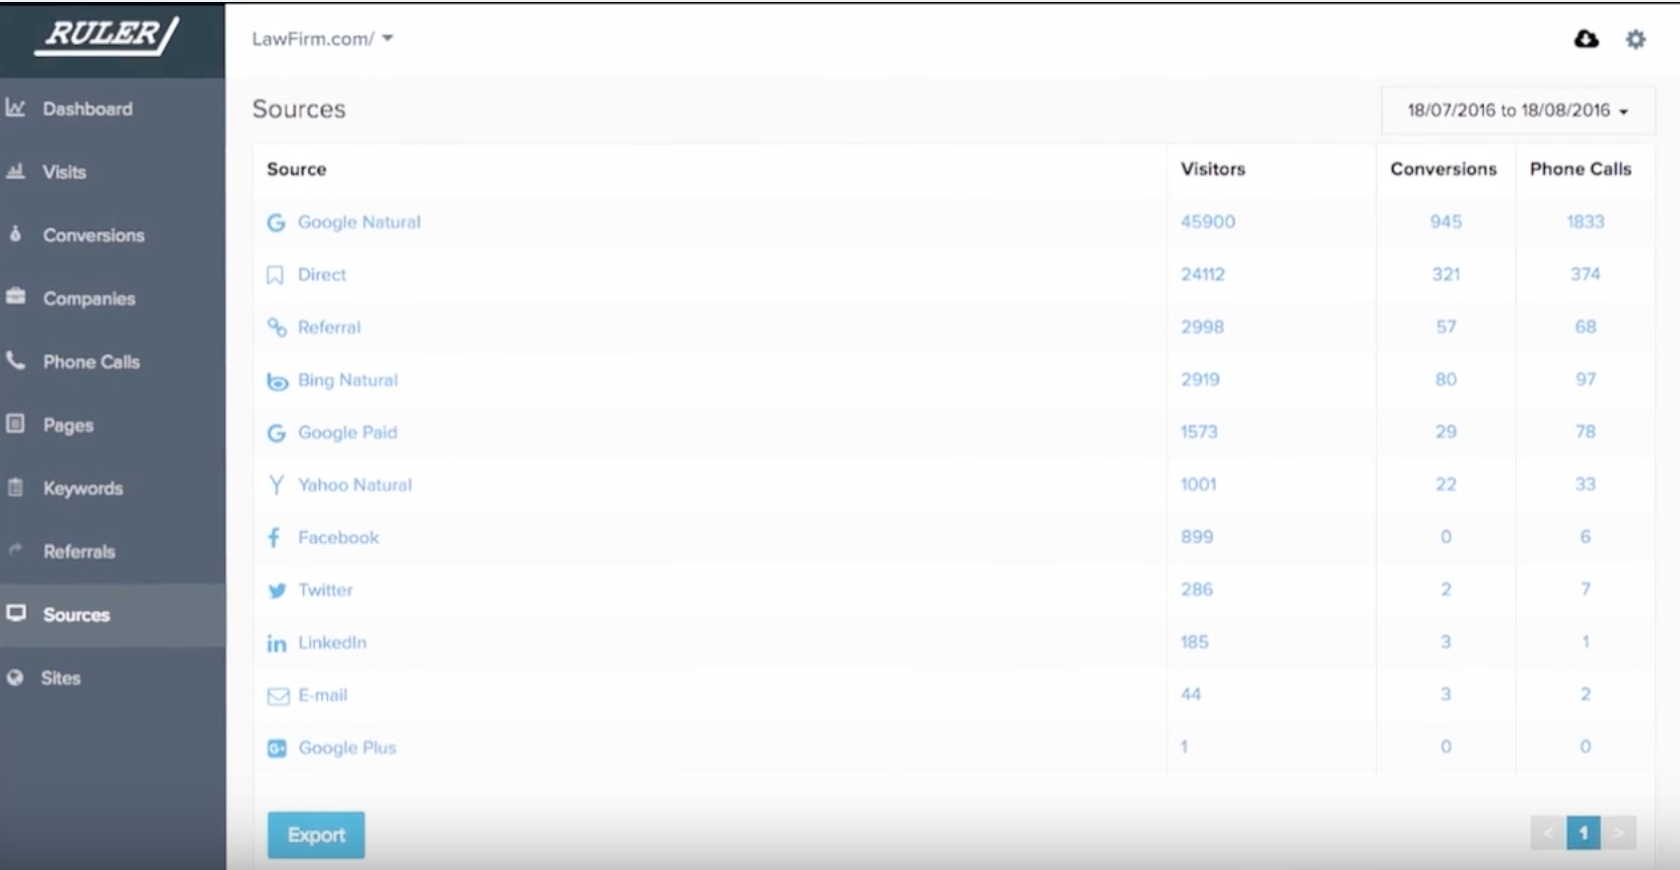
Task: Click the Sites globe icon
Action: pyautogui.click(x=15, y=677)
